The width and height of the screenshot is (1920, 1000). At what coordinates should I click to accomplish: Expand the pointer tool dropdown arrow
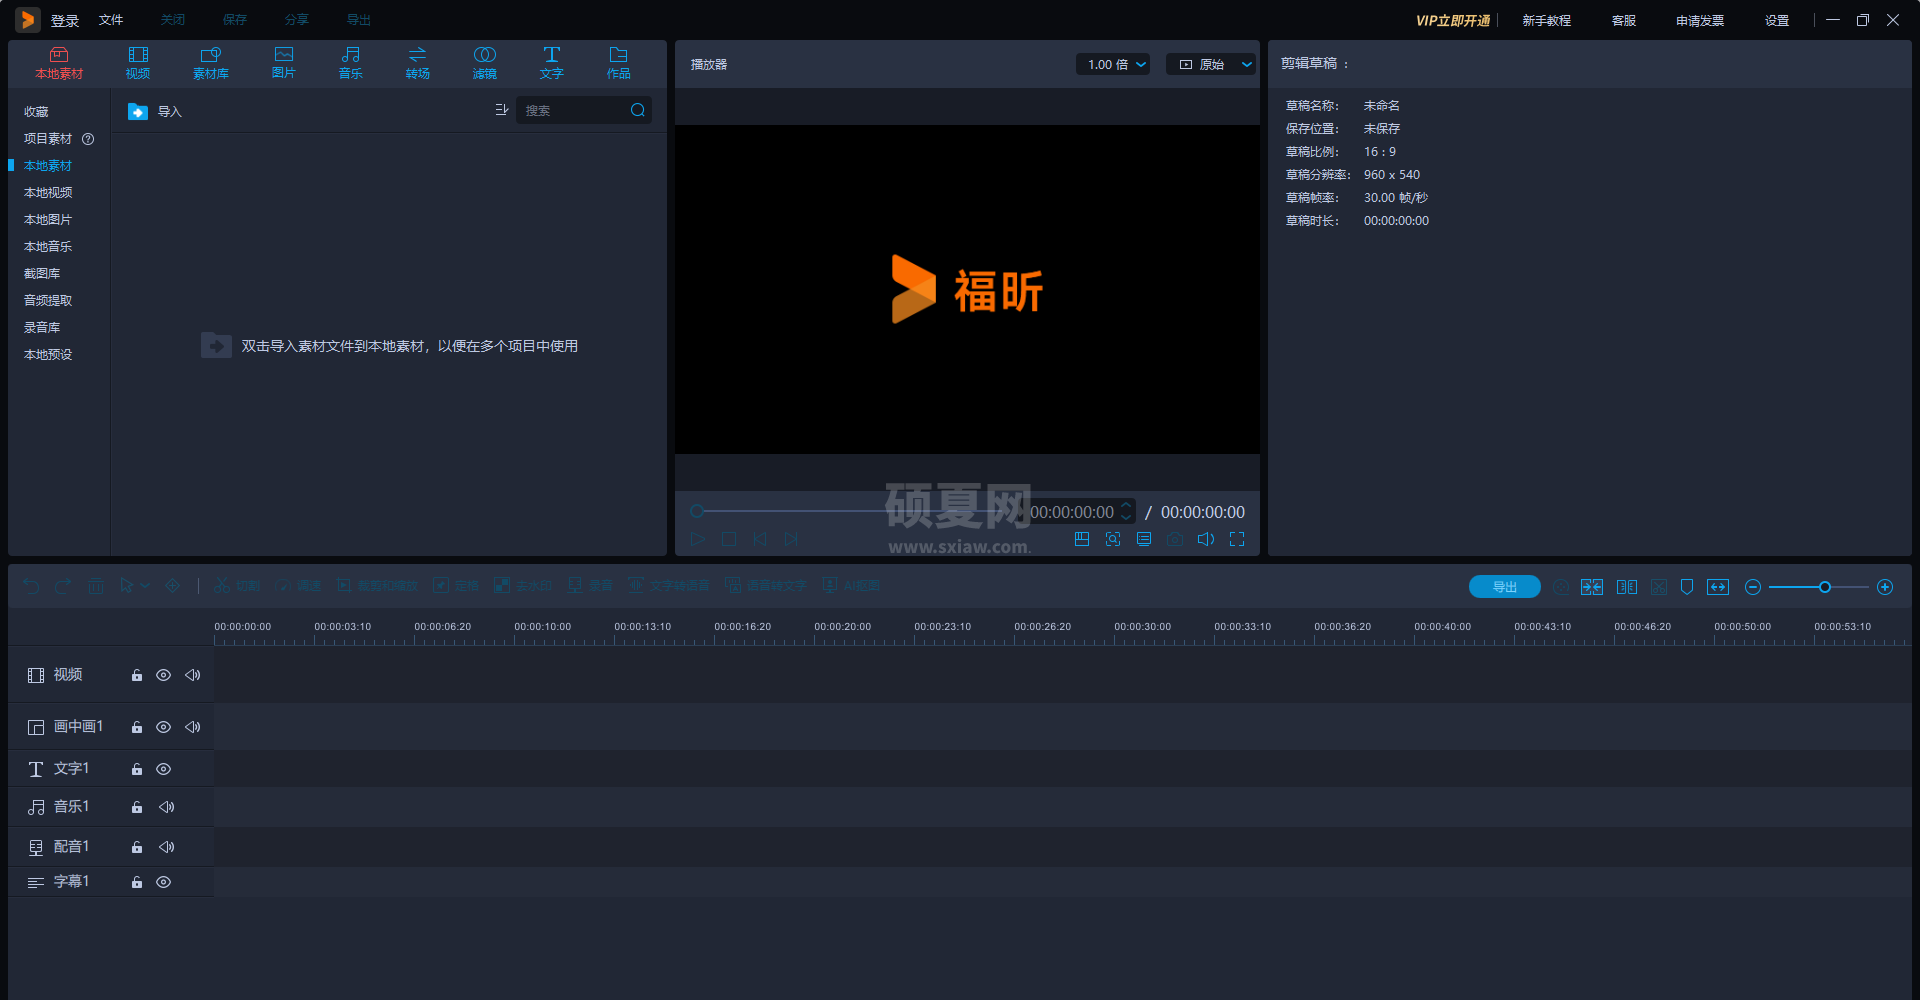coord(146,586)
